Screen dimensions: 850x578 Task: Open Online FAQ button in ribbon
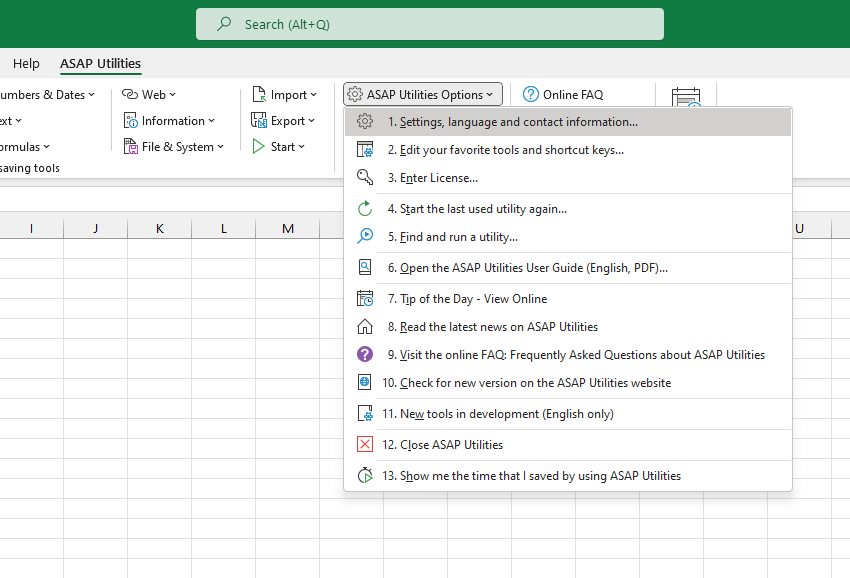[563, 94]
